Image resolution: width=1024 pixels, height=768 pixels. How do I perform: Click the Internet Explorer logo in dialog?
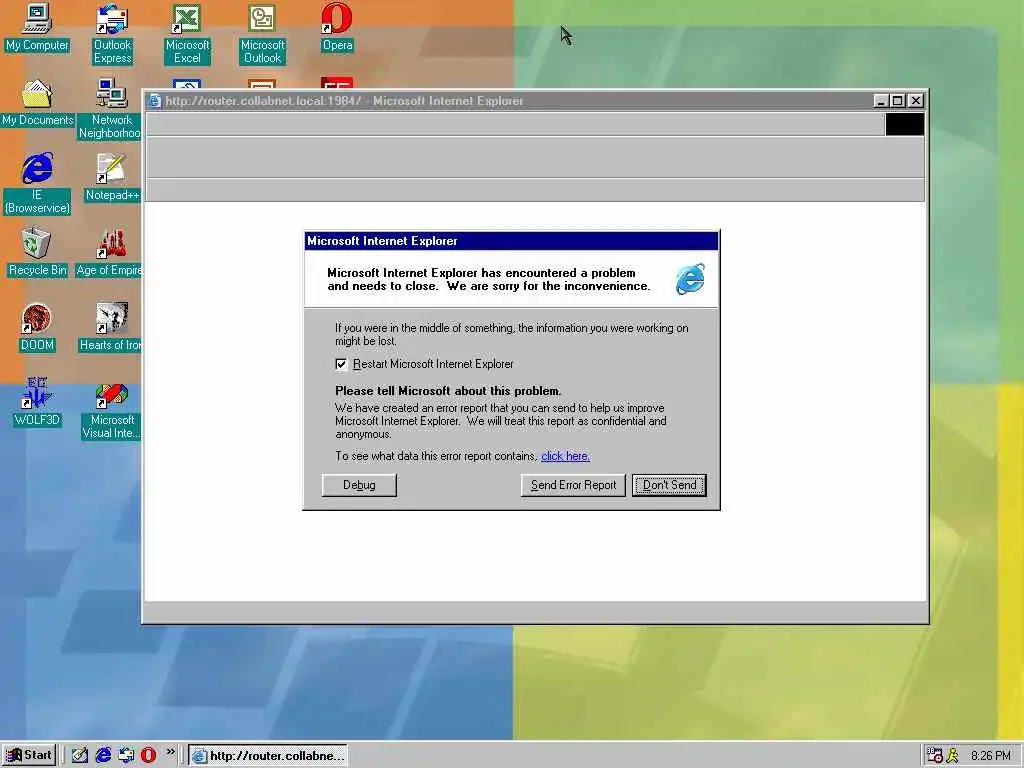click(x=690, y=280)
